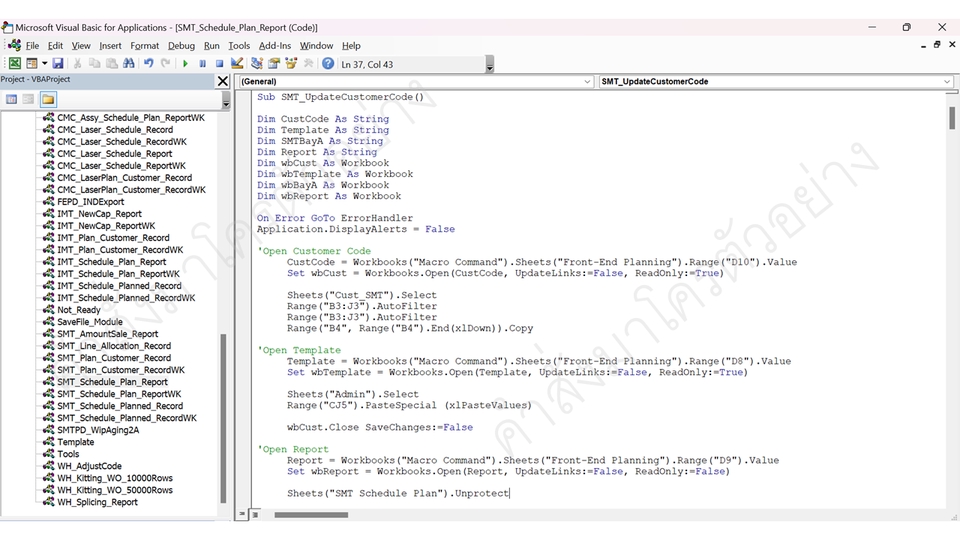Click the Redo arrow icon
The width and height of the screenshot is (960, 540).
pos(165,64)
